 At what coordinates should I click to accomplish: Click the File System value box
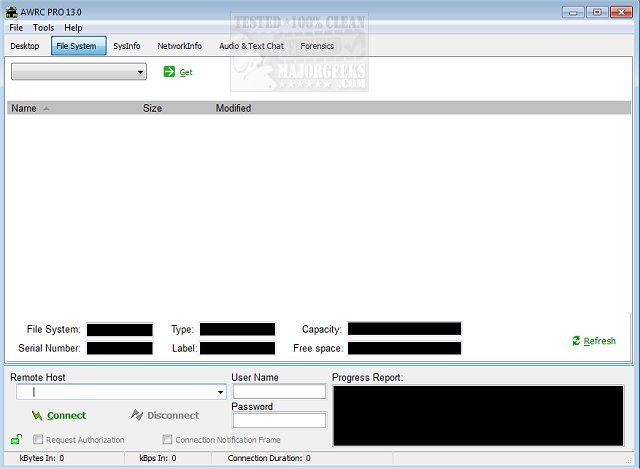120,330
